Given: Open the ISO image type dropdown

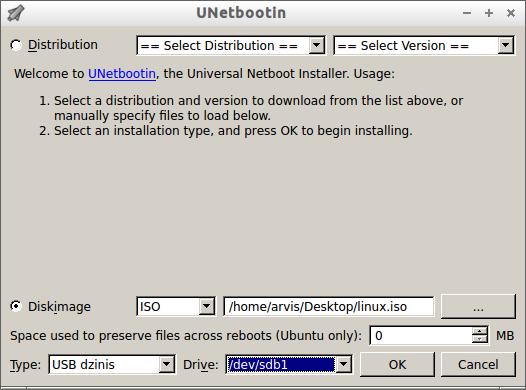Looking at the screenshot, I should click(176, 306).
